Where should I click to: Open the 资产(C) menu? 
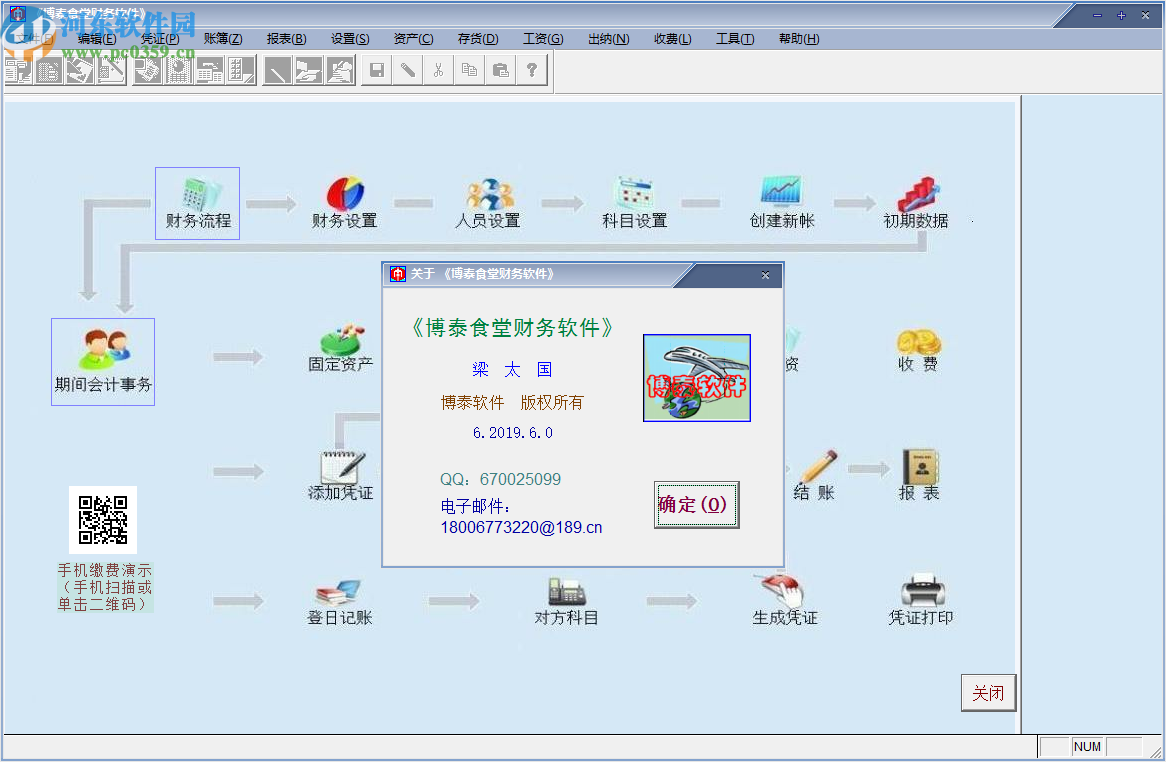(x=413, y=39)
